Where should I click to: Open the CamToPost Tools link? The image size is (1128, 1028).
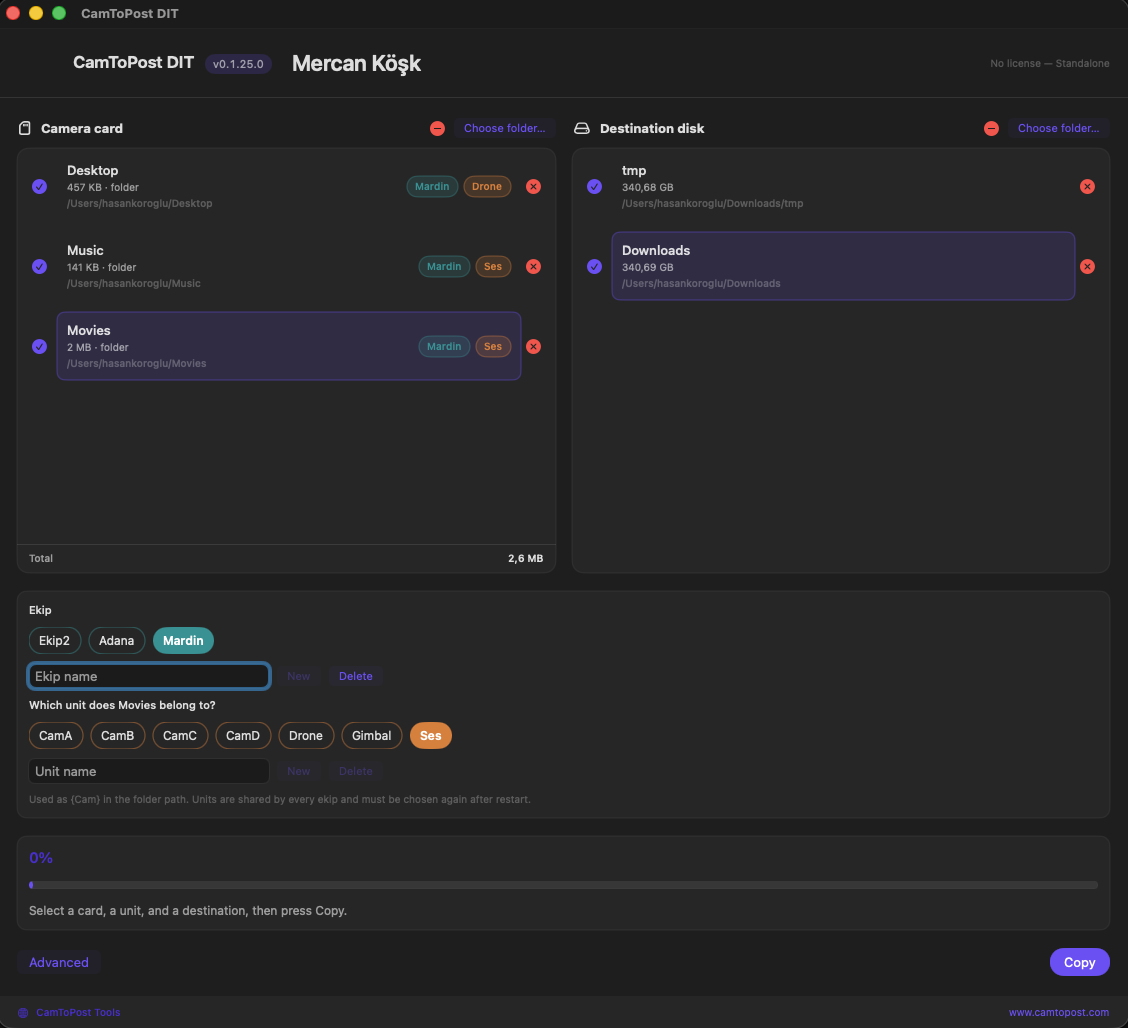click(78, 1012)
